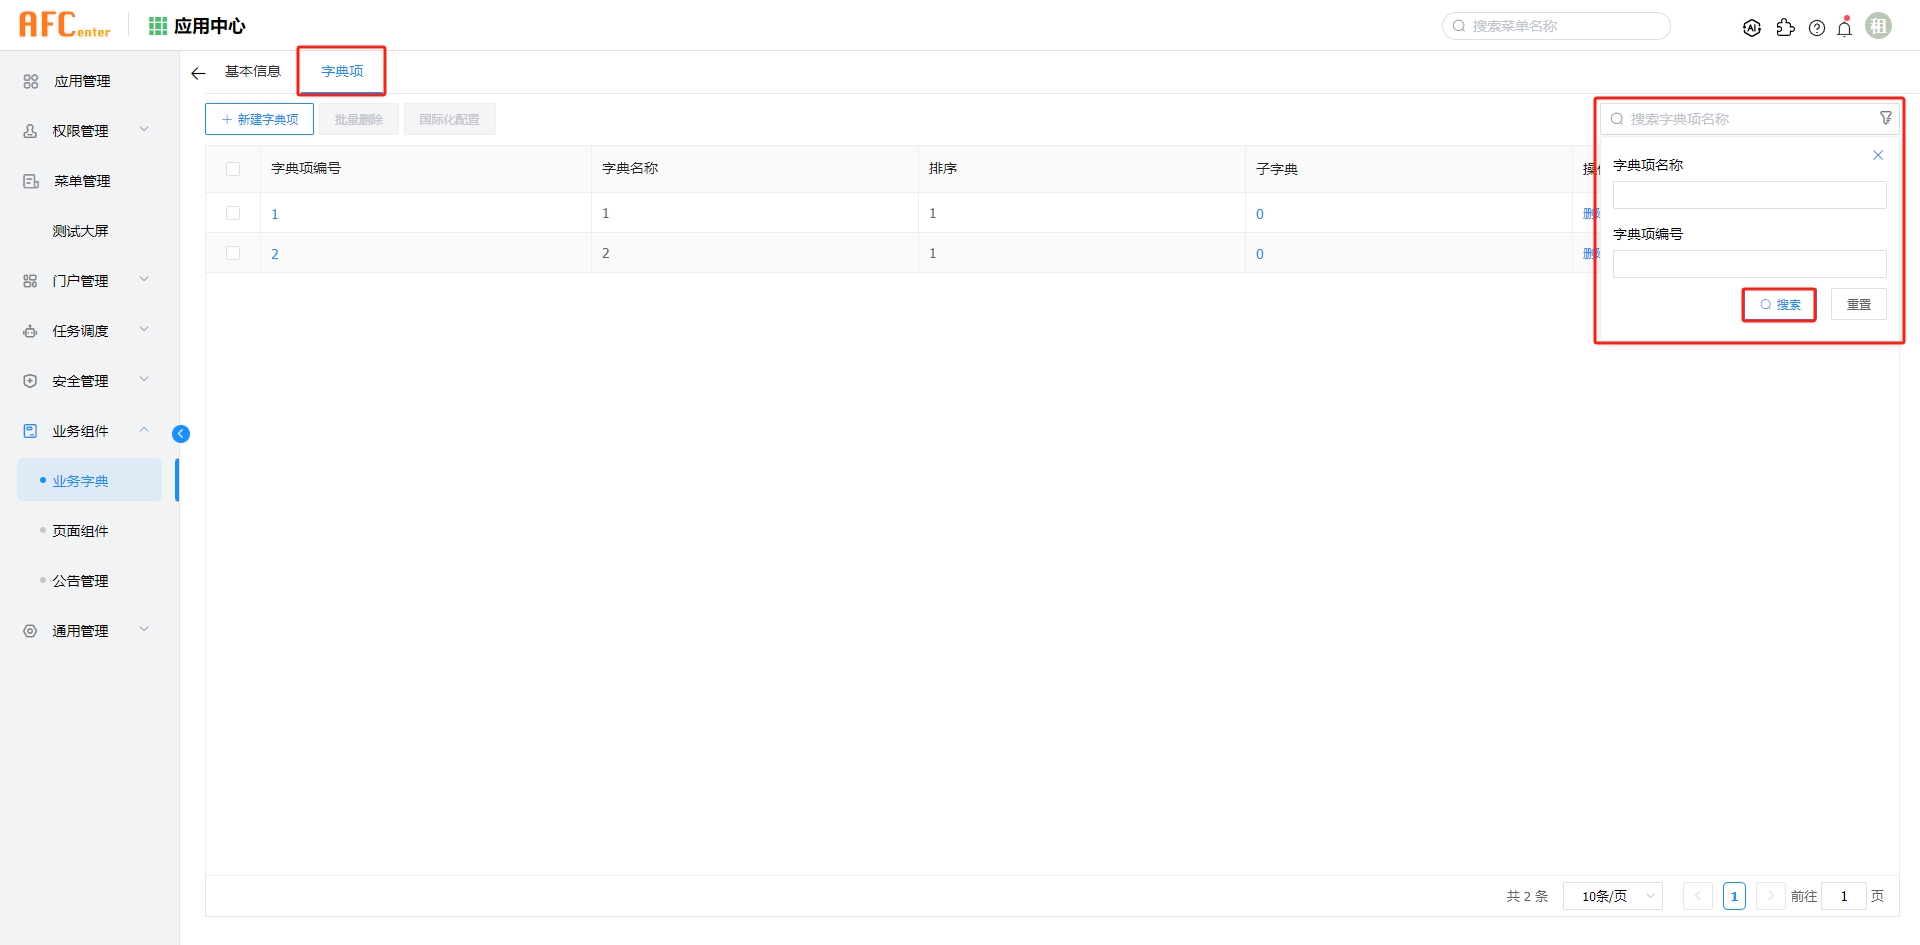The width and height of the screenshot is (1920, 945).
Task: Open the help question-mark icon
Action: (x=1817, y=27)
